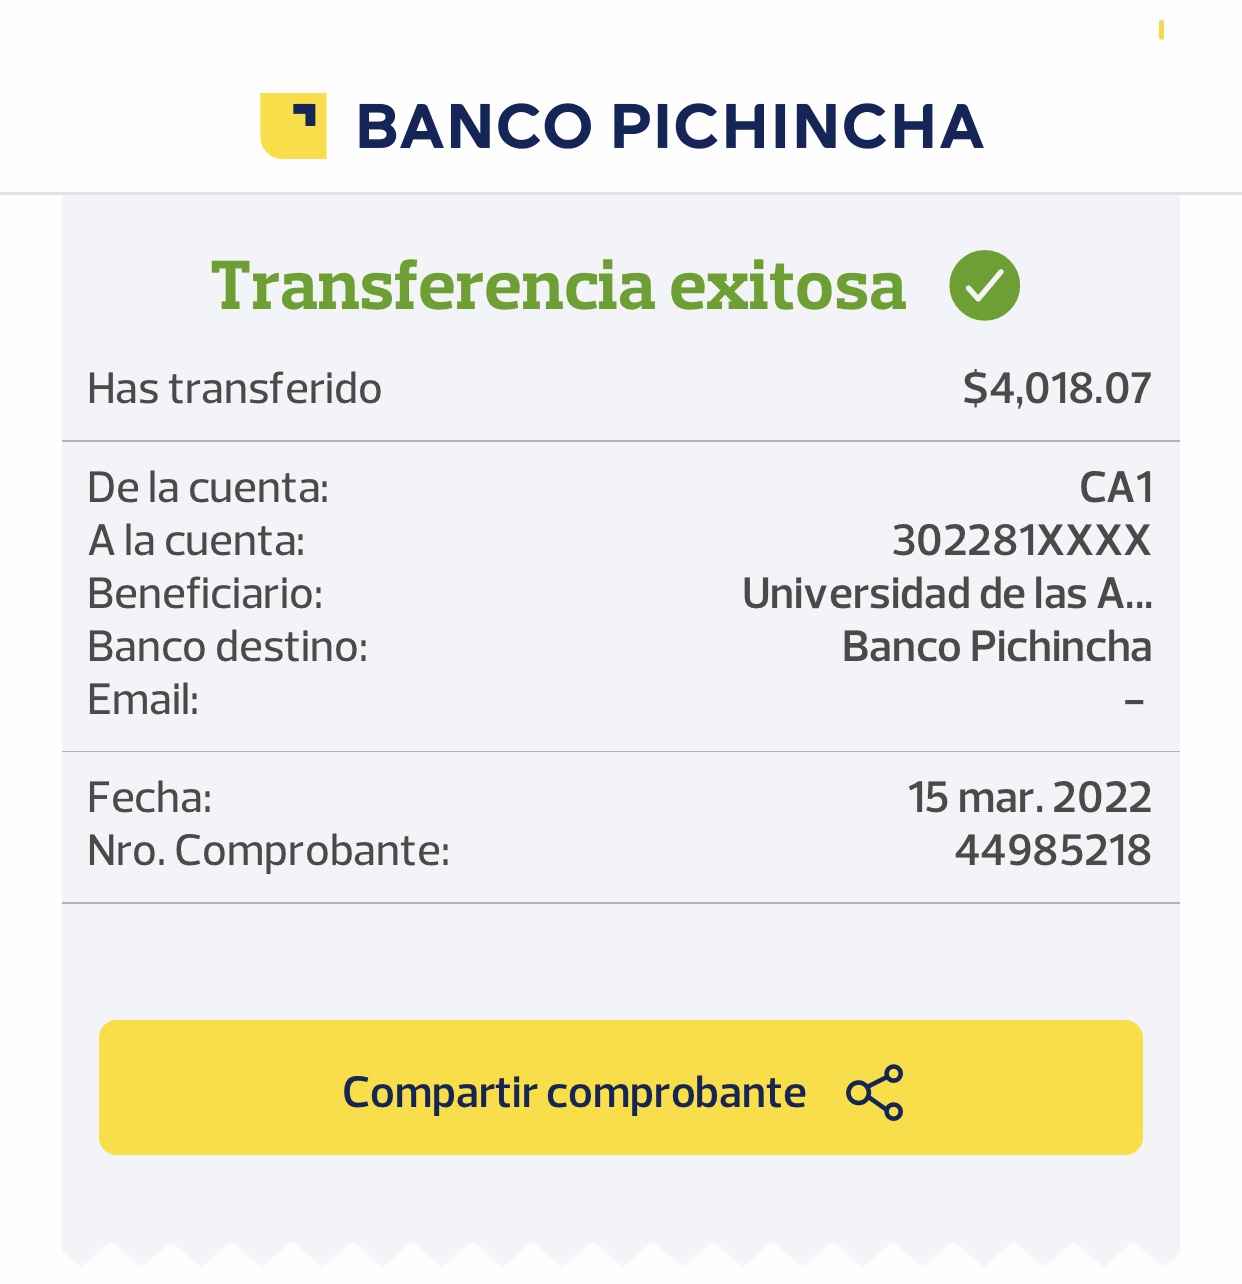Click the Banco destino label
Screen dimensions: 1242x1284
[x=227, y=647]
